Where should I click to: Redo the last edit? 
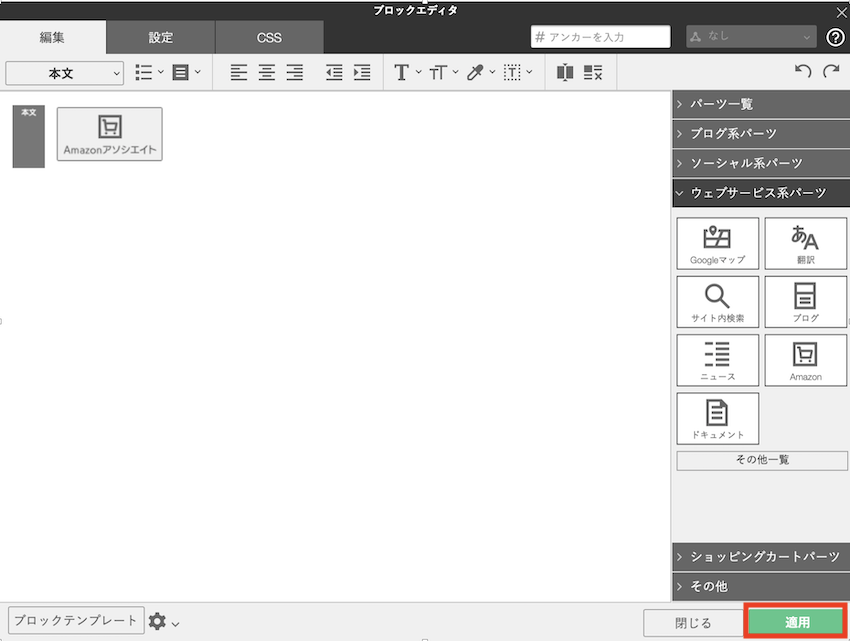pyautogui.click(x=831, y=71)
